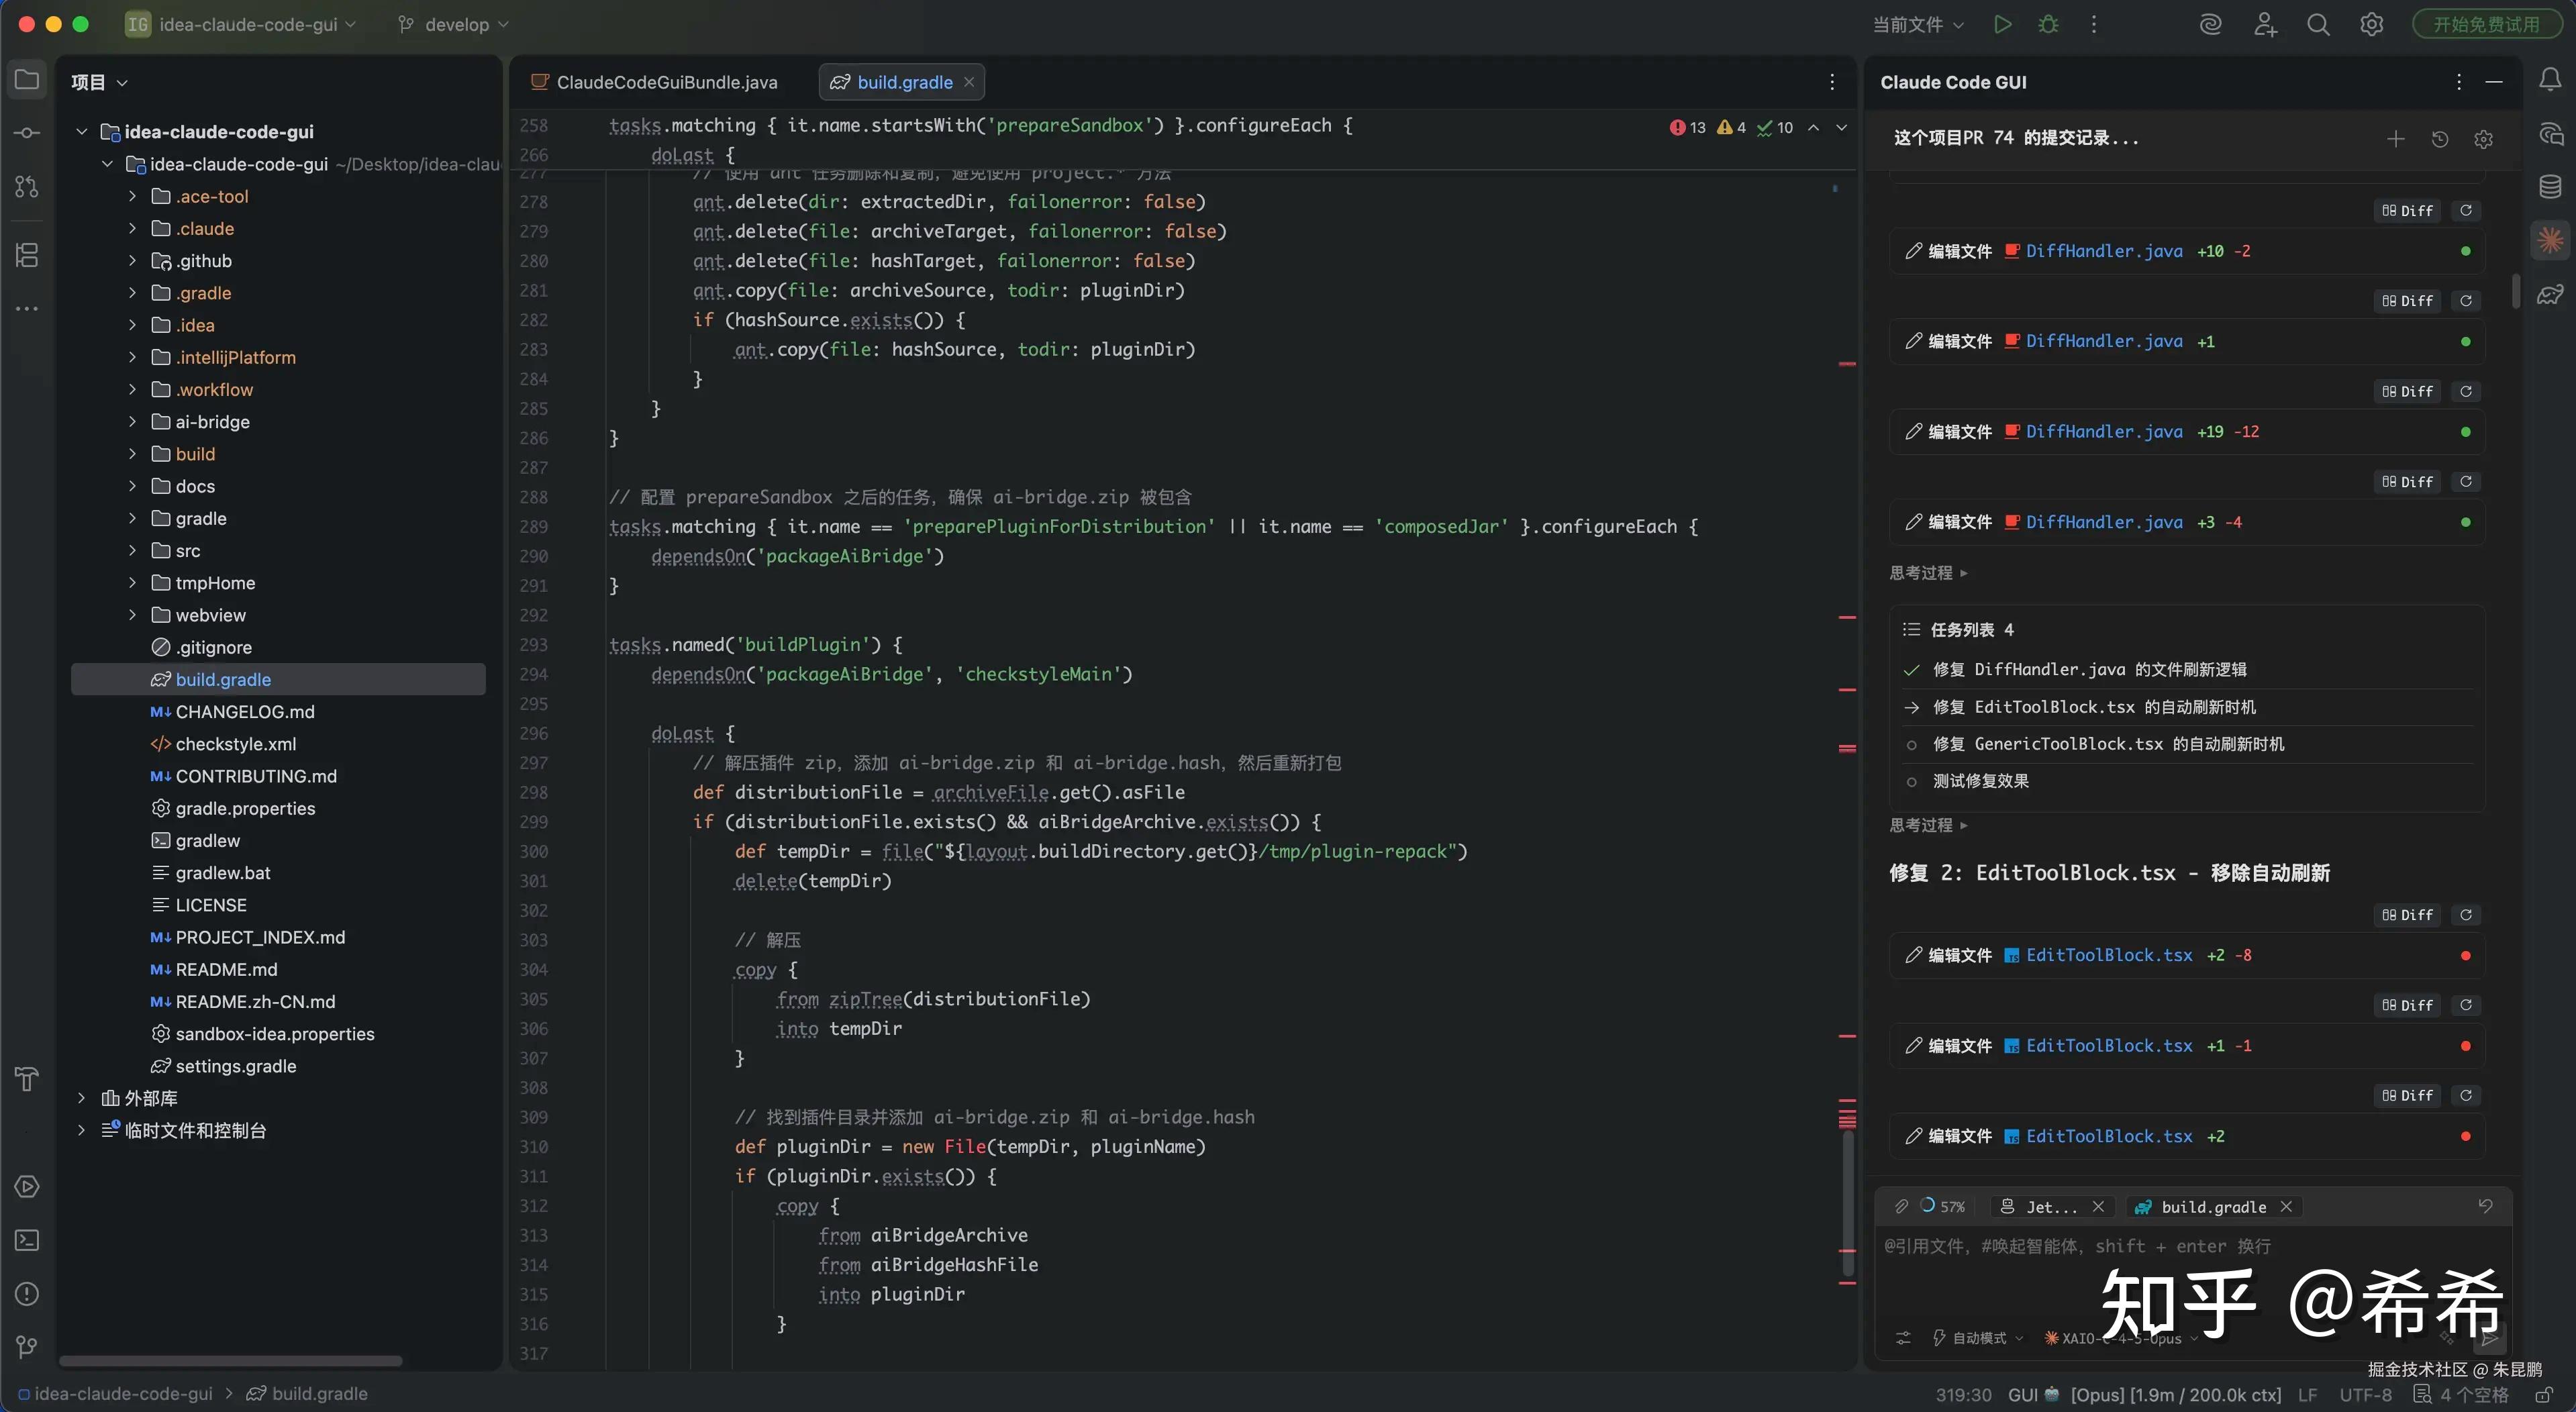Open the 当前文件 run configuration dropdown

[1918, 24]
